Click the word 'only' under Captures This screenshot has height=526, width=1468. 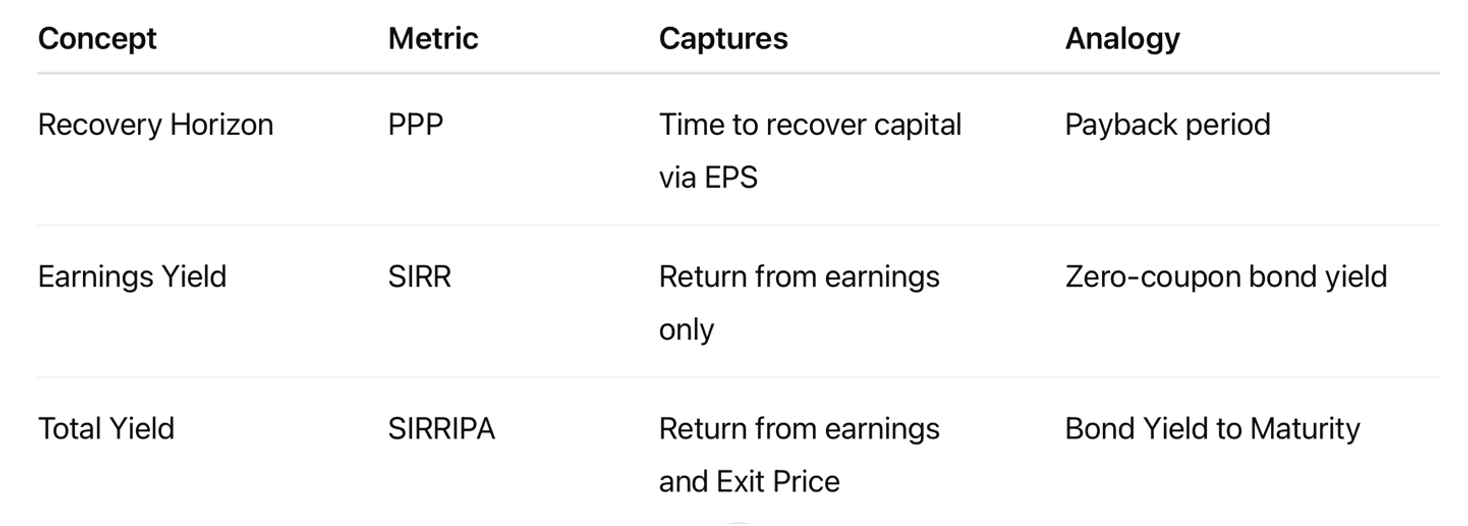click(686, 330)
